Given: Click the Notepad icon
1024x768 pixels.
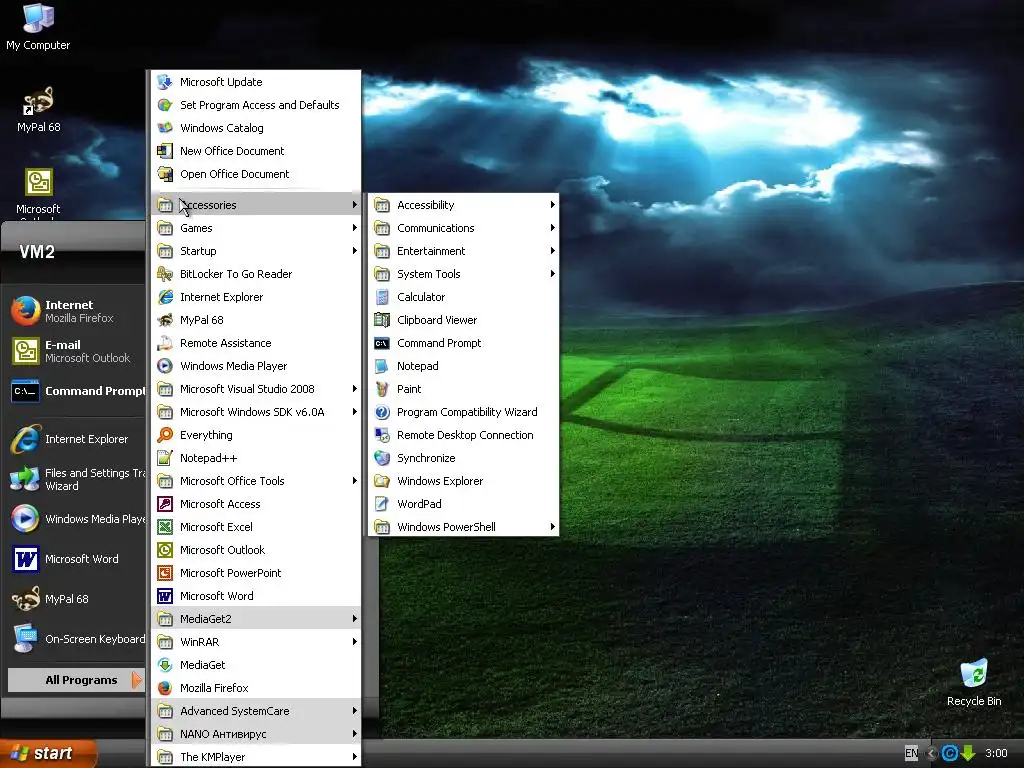Looking at the screenshot, I should click(382, 366).
